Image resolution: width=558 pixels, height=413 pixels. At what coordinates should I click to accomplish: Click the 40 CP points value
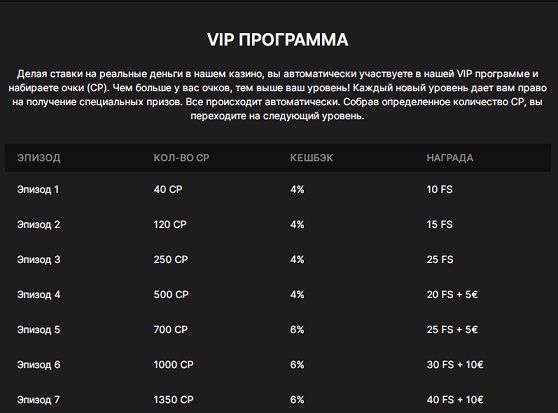click(x=168, y=189)
